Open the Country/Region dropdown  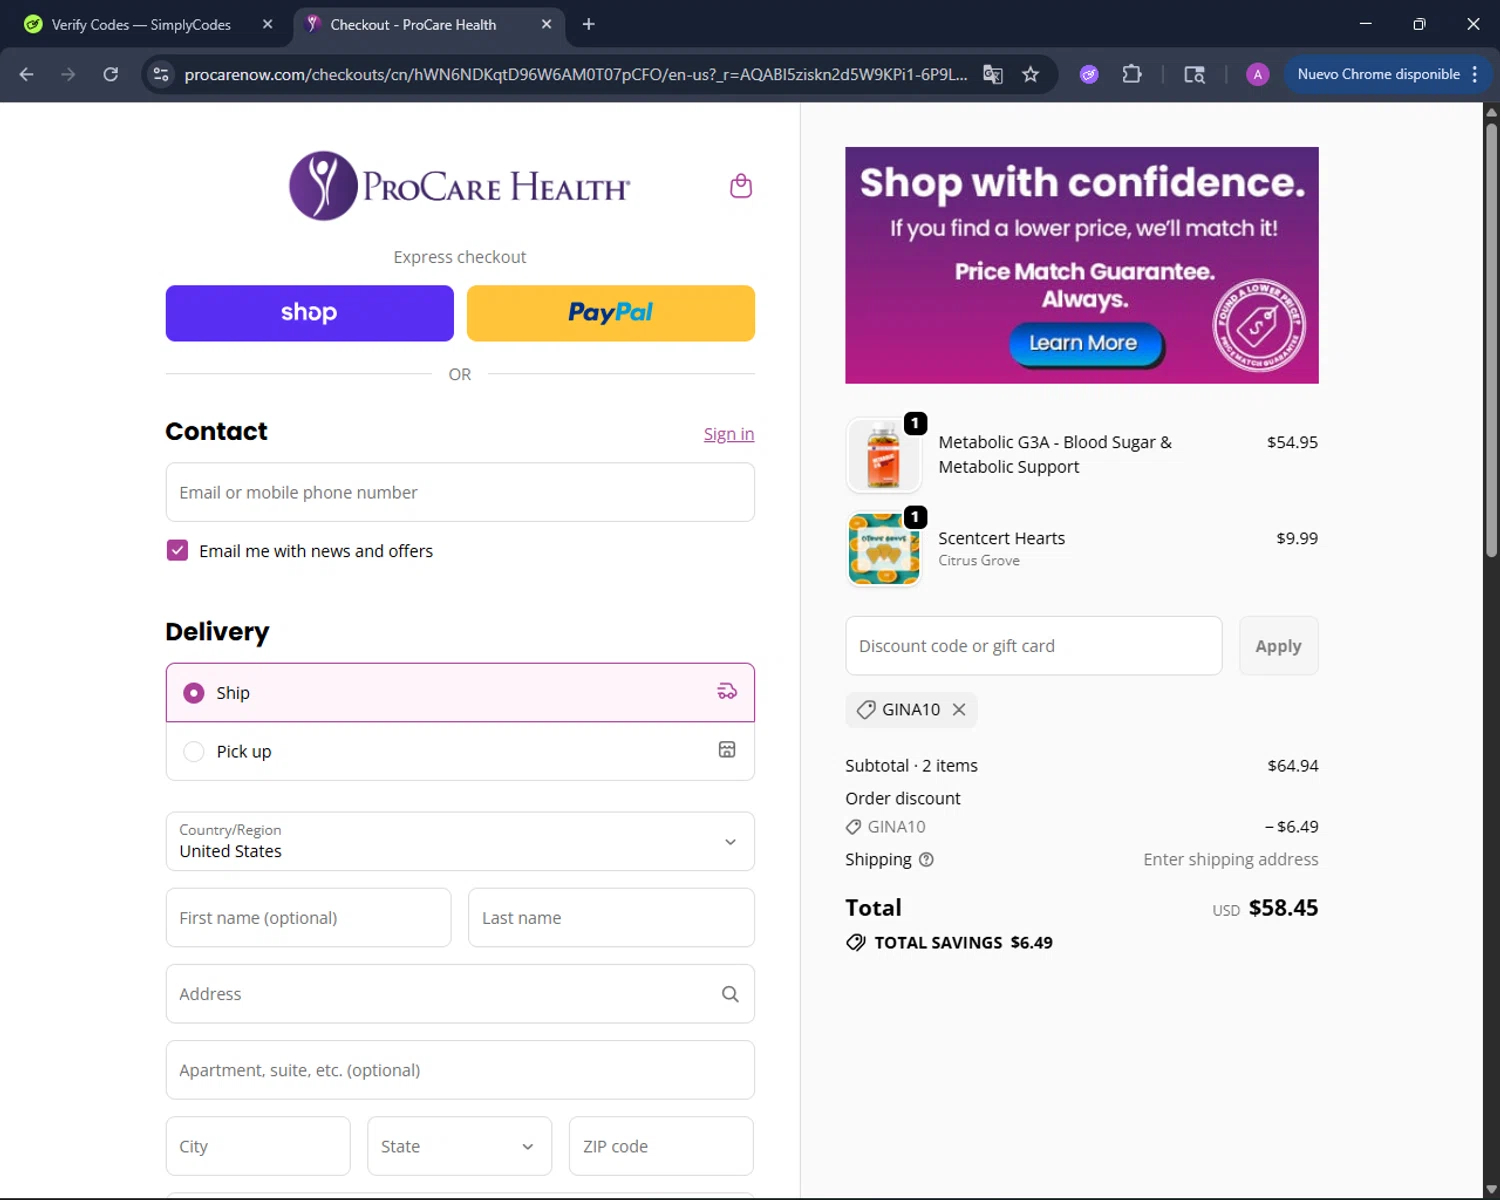(460, 841)
